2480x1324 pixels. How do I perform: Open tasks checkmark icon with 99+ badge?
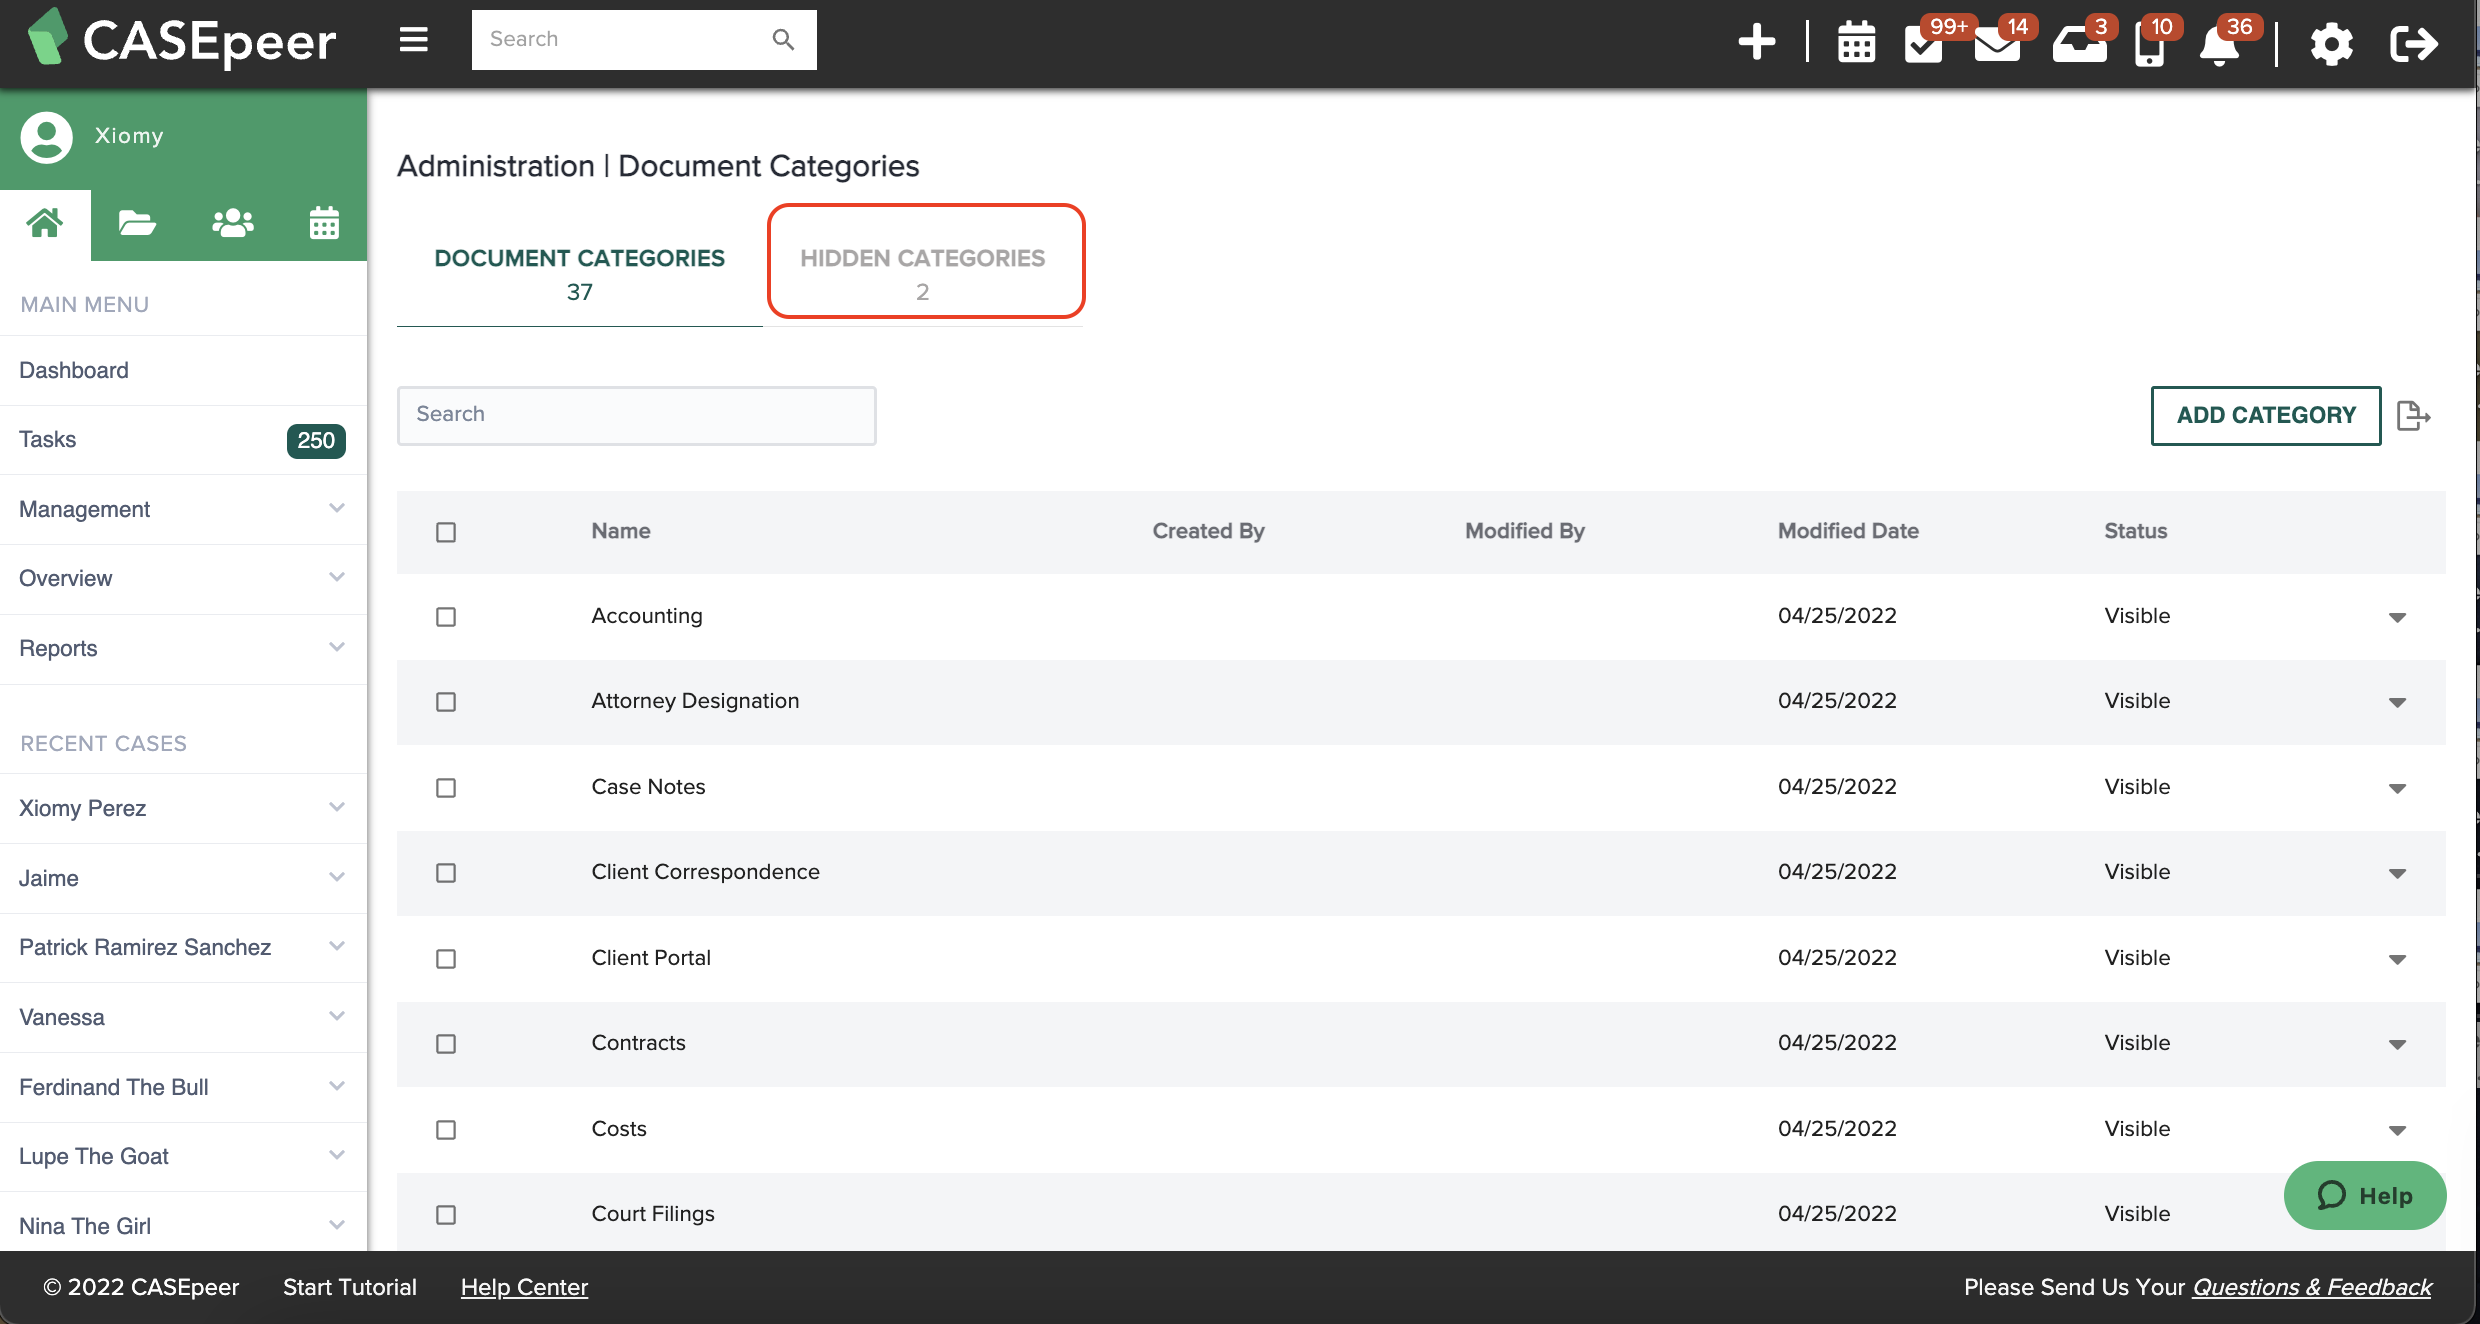pos(1924,44)
